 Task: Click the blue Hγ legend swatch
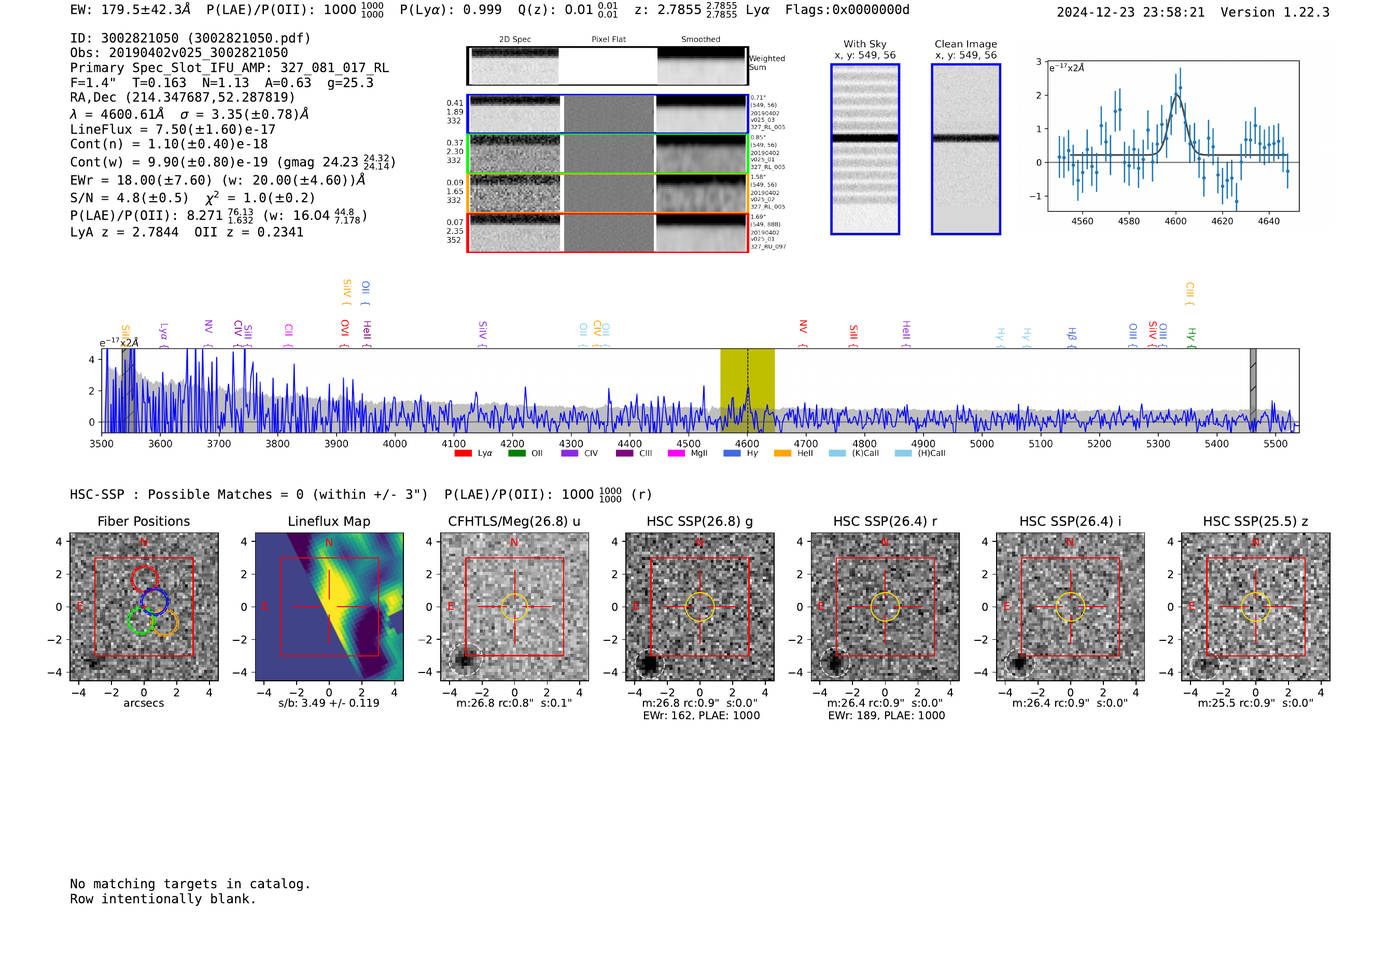[732, 453]
